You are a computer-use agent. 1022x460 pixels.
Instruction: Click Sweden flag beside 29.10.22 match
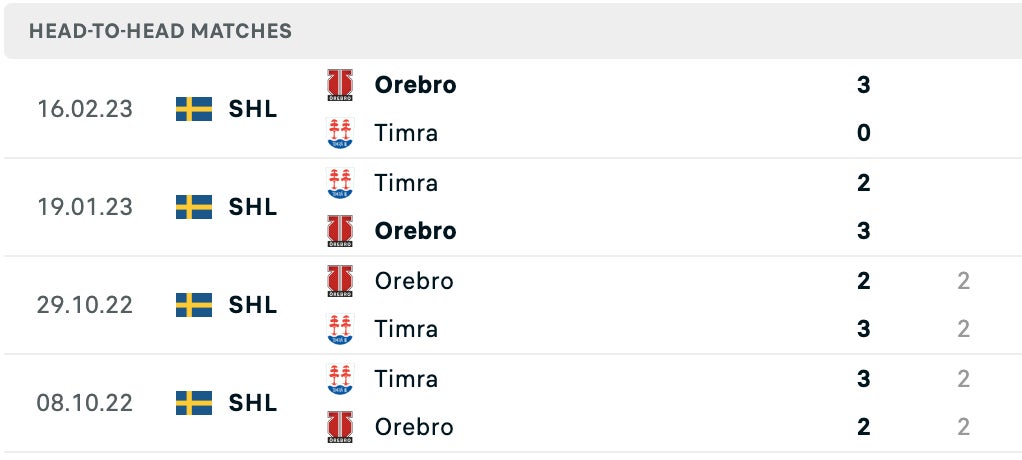click(x=194, y=305)
